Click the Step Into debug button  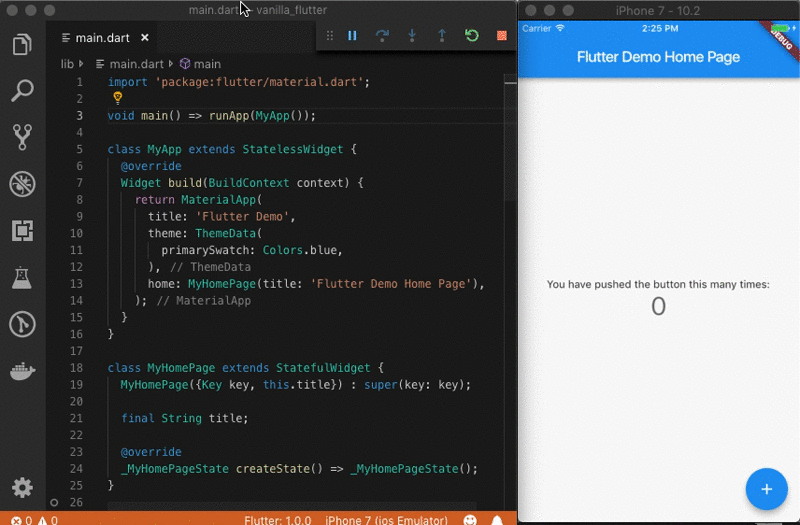412,36
